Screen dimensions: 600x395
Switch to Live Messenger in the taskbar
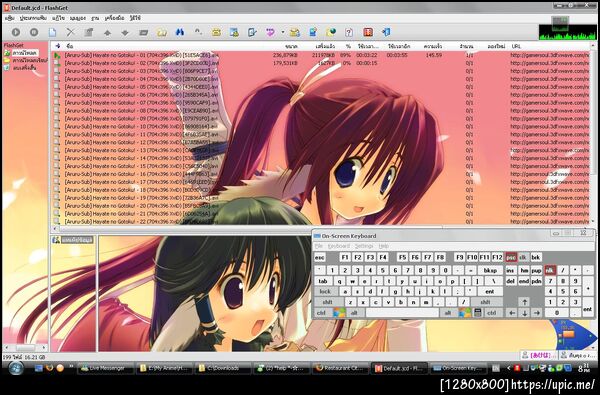click(x=106, y=368)
